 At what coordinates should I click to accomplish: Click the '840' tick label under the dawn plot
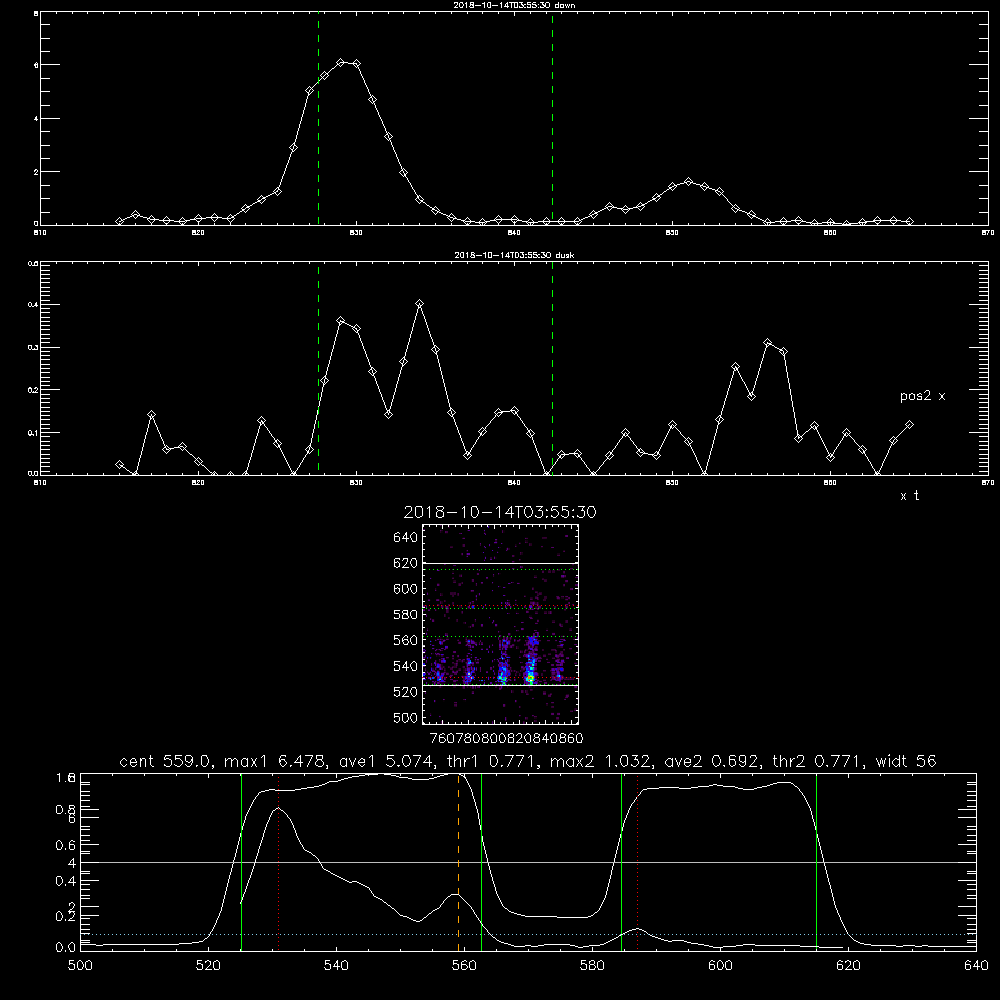pyautogui.click(x=514, y=233)
